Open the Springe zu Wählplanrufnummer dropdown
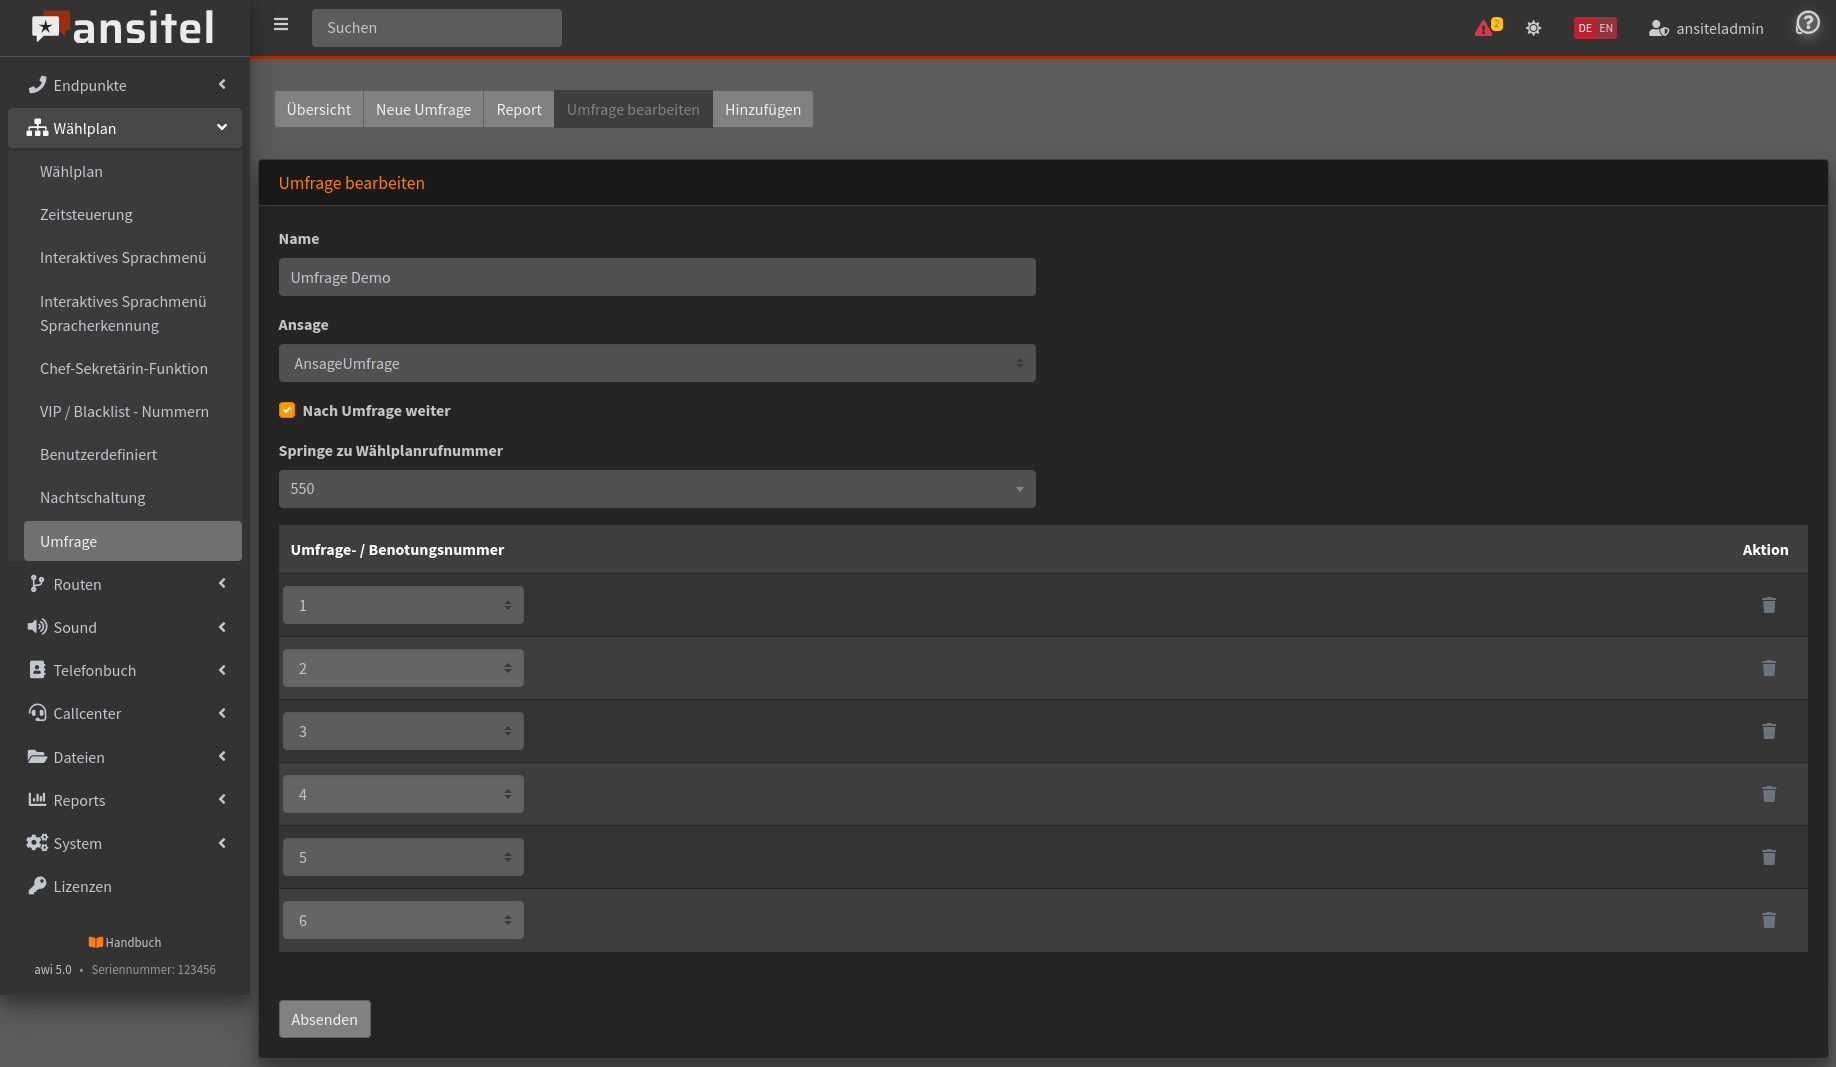Screen dimensions: 1836x1067 click(656, 489)
